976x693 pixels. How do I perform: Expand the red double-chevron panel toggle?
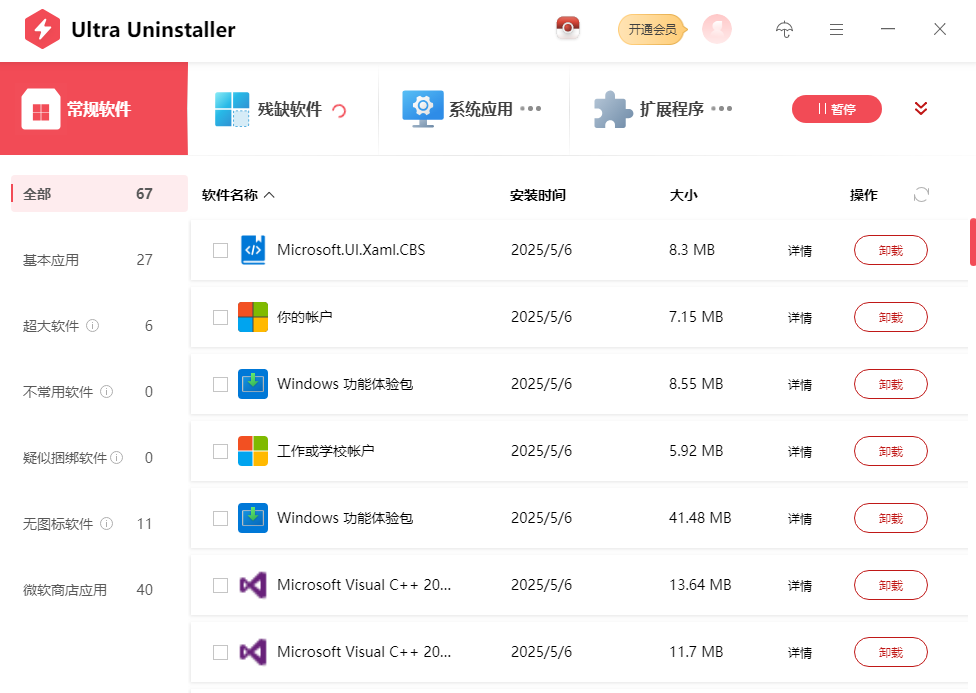tap(920, 108)
